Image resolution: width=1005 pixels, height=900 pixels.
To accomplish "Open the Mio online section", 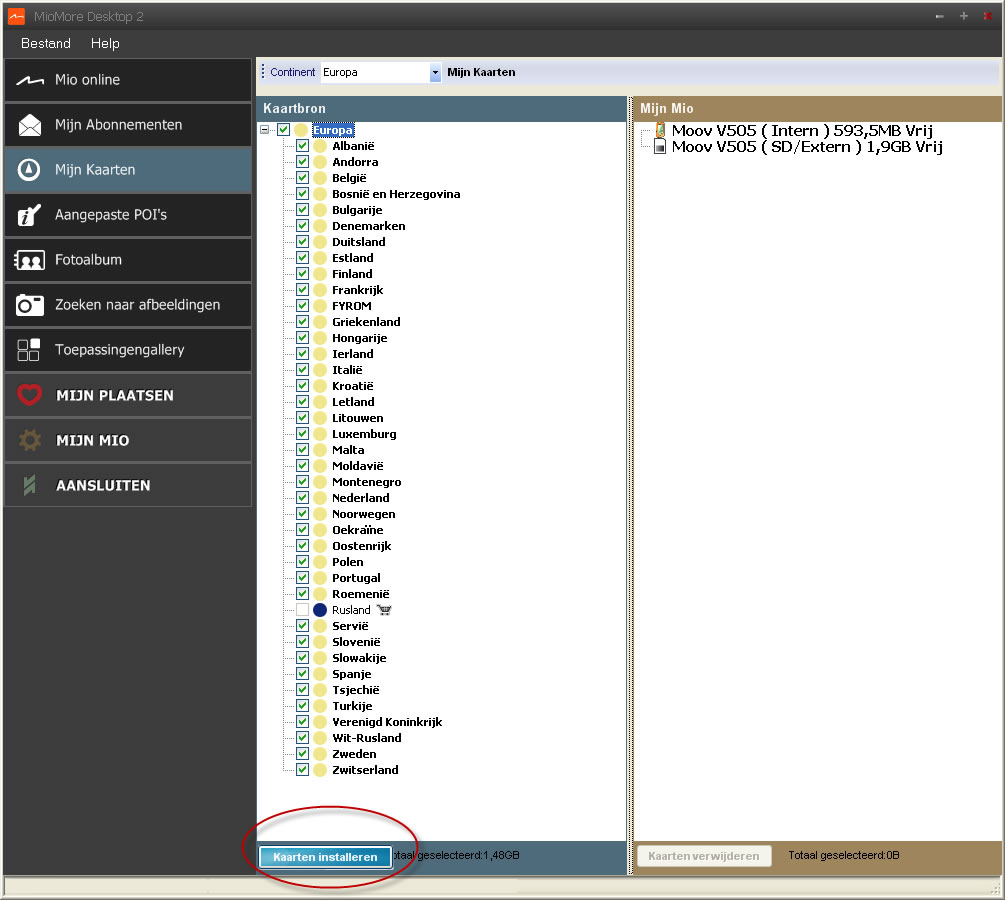I will pos(128,80).
